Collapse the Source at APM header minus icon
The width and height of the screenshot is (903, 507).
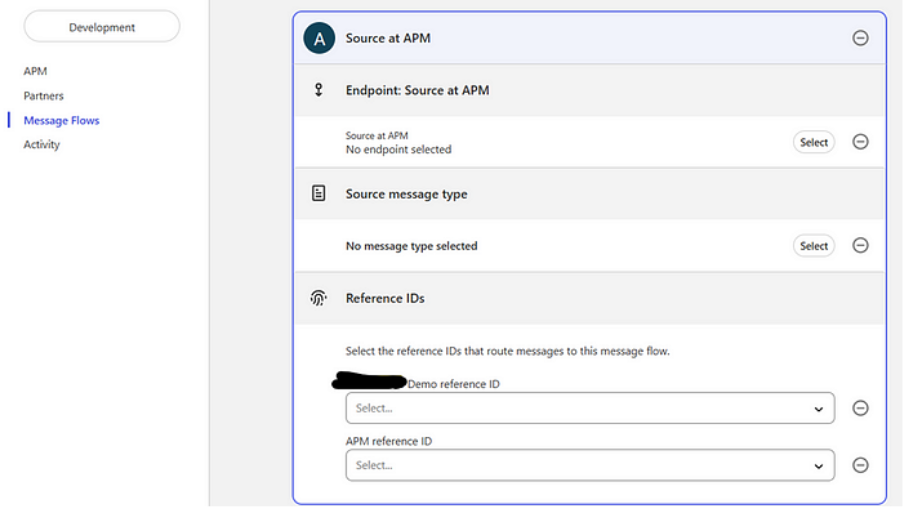pyautogui.click(x=860, y=38)
